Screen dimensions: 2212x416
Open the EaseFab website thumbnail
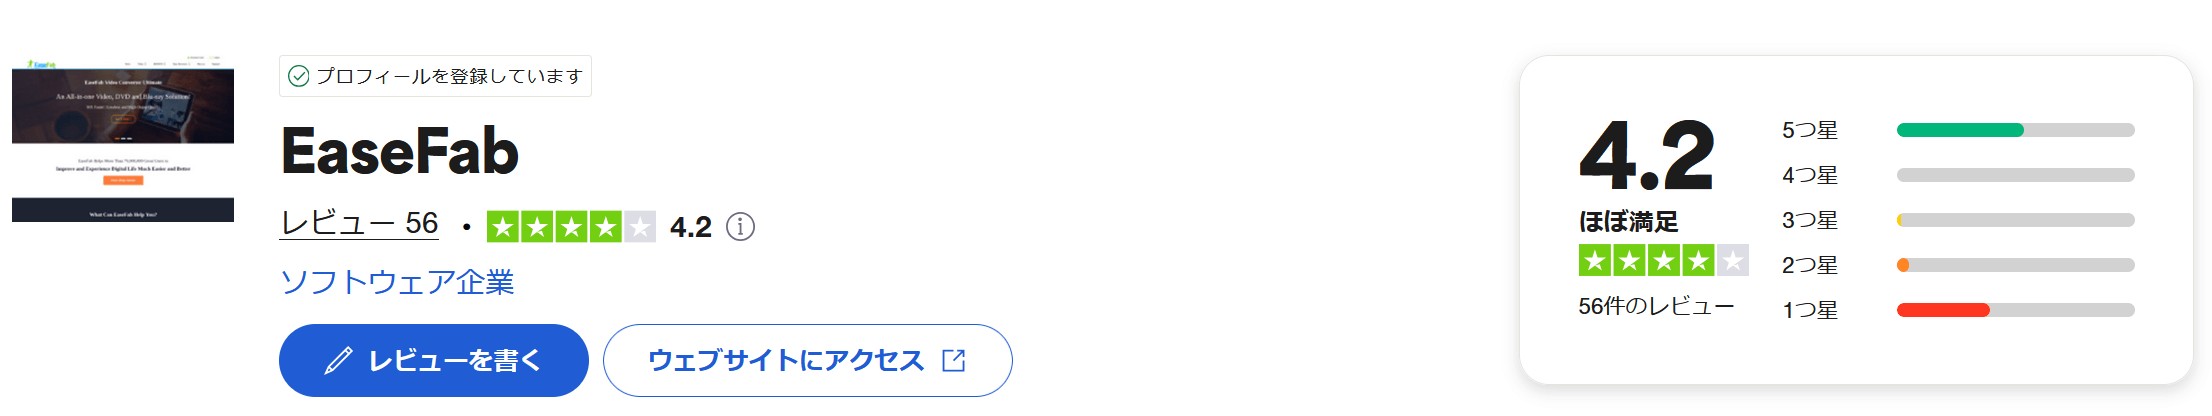tap(123, 139)
